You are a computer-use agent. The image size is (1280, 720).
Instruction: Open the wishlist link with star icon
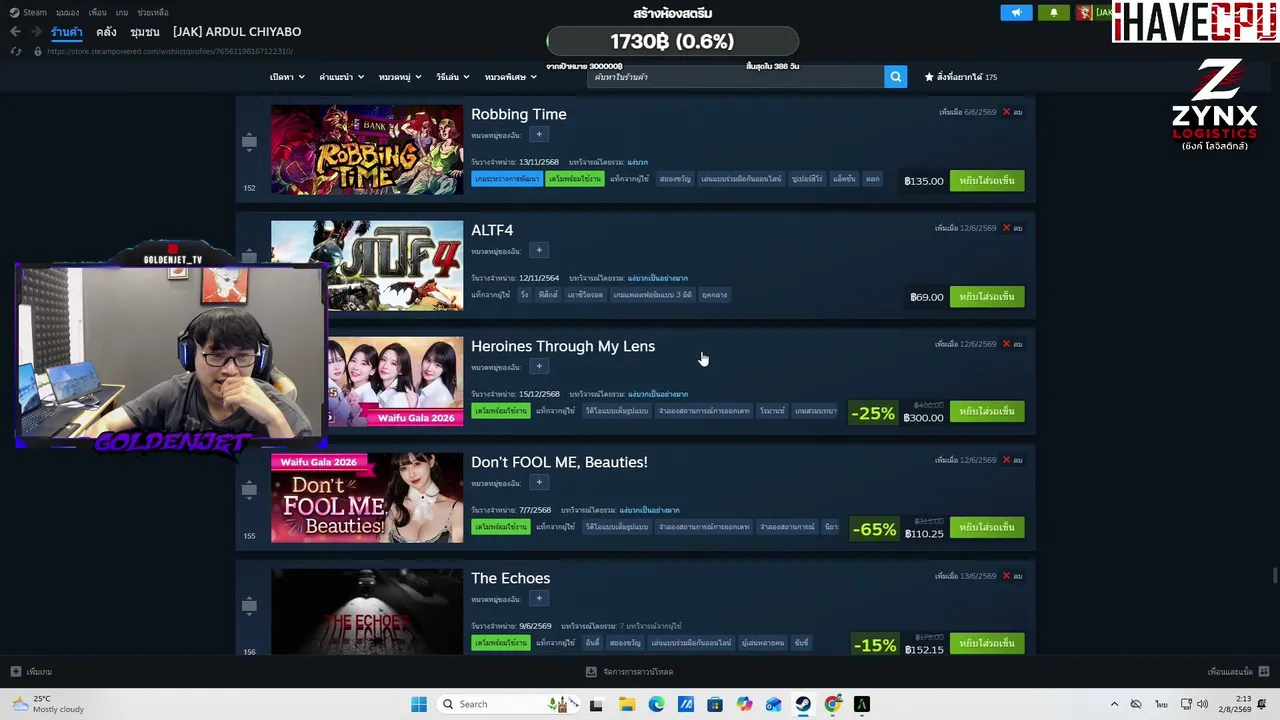click(x=961, y=77)
